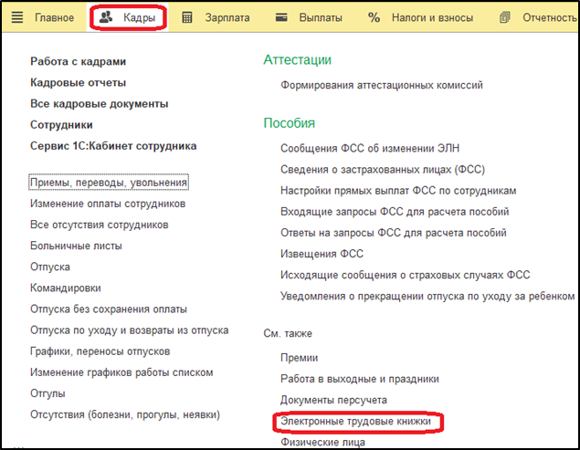
Task: Open Командировки documents
Action: (x=65, y=288)
